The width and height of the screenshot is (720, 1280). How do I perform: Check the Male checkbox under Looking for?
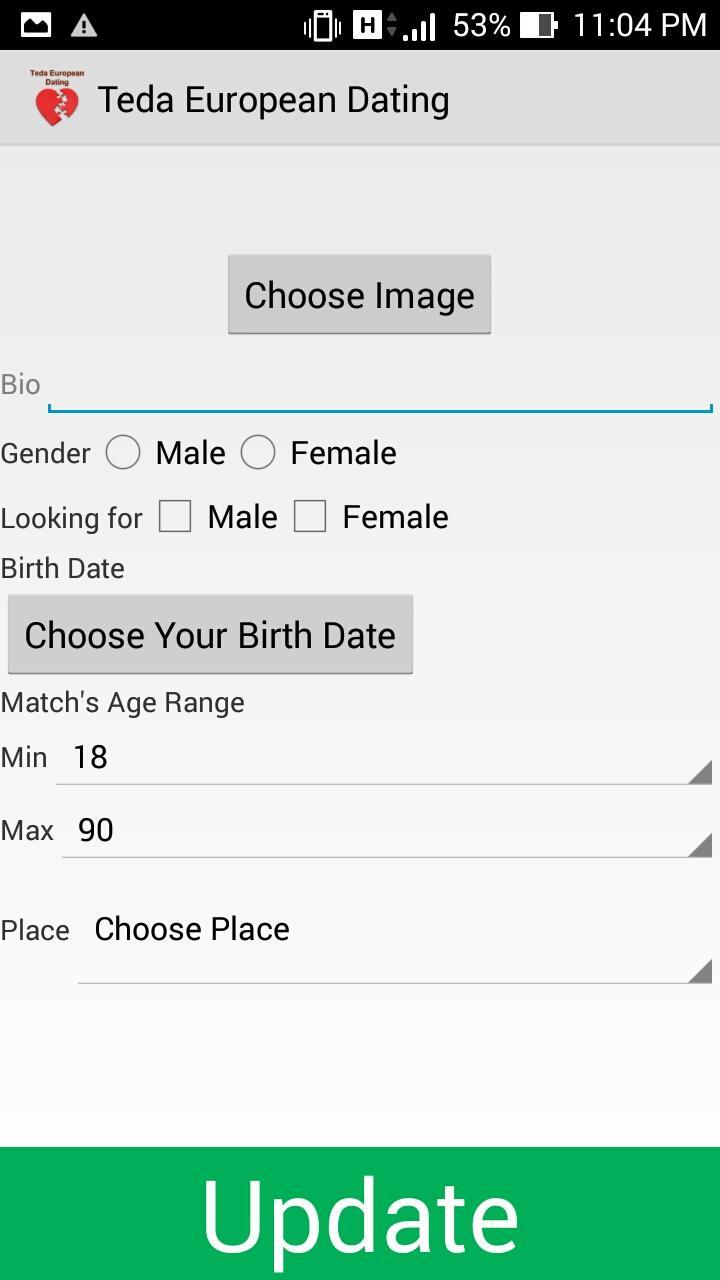pos(175,516)
